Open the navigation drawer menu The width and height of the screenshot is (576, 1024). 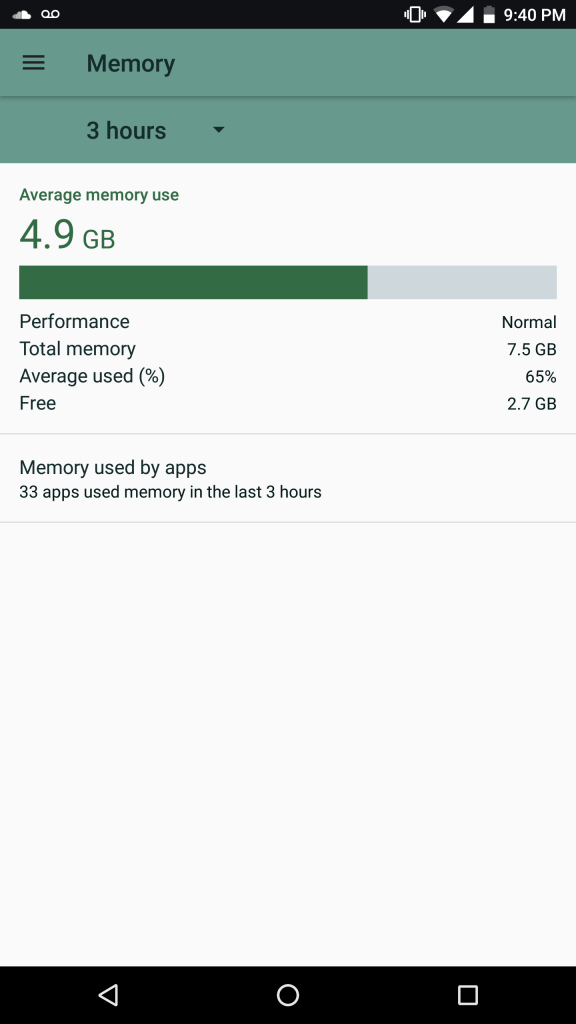(x=34, y=62)
